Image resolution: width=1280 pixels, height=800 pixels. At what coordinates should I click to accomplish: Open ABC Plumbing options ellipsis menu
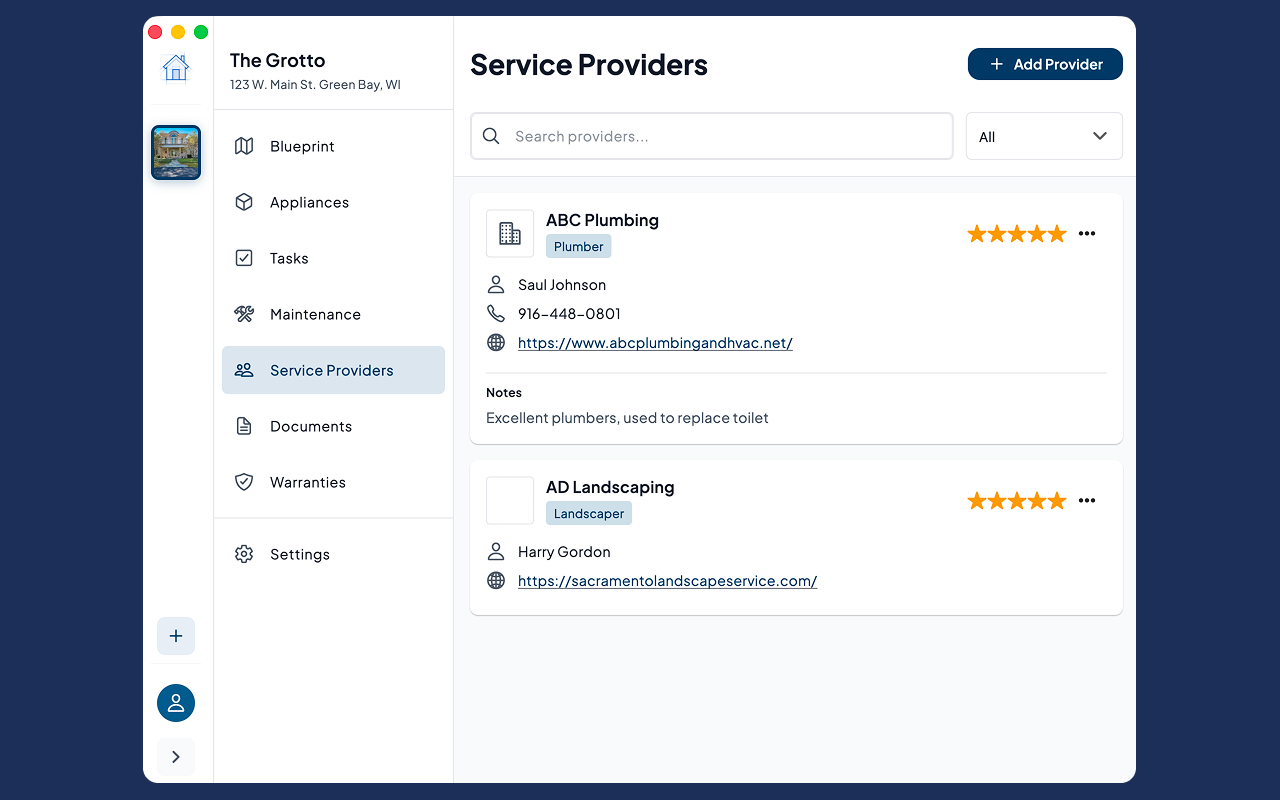[1087, 233]
